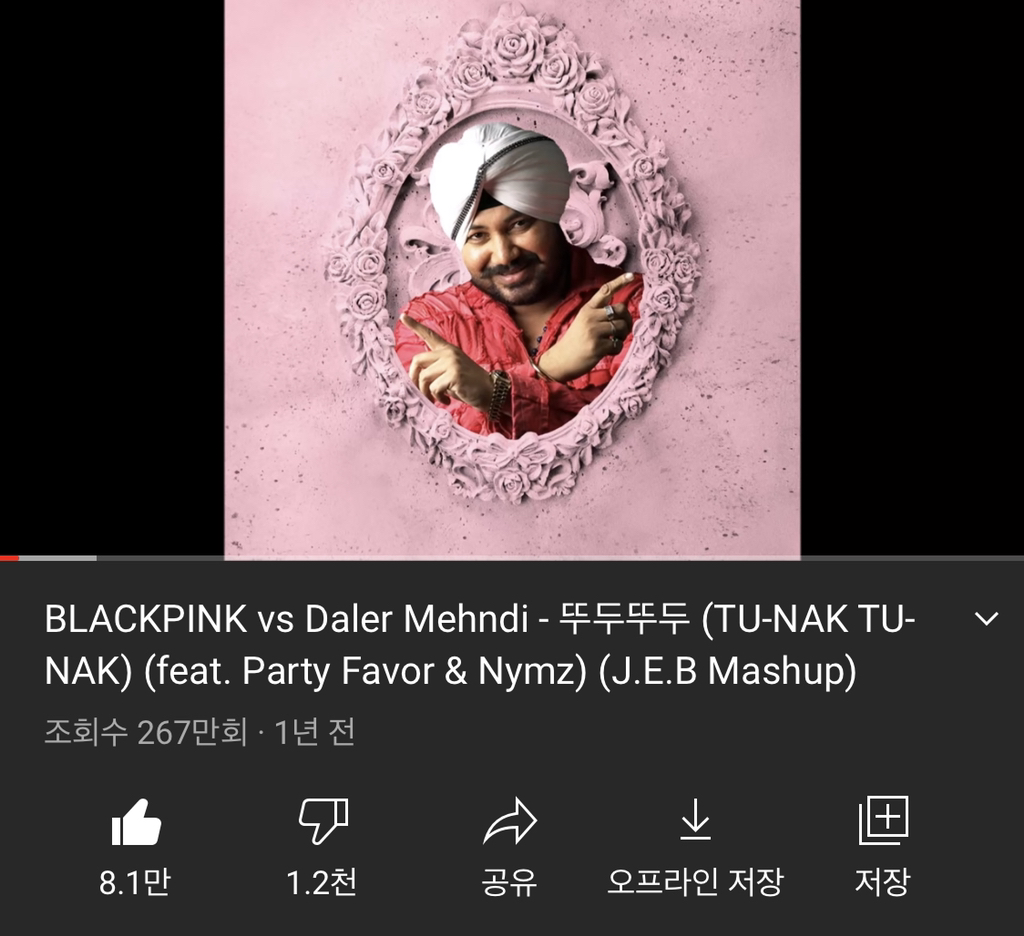The height and width of the screenshot is (936, 1024).
Task: Tap the offline download arrow icon
Action: 696,818
